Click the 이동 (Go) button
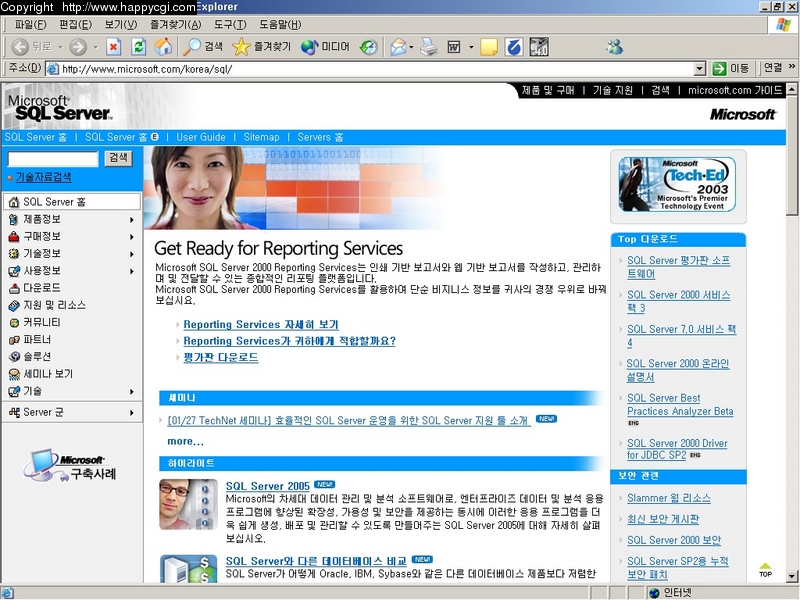 click(x=731, y=68)
